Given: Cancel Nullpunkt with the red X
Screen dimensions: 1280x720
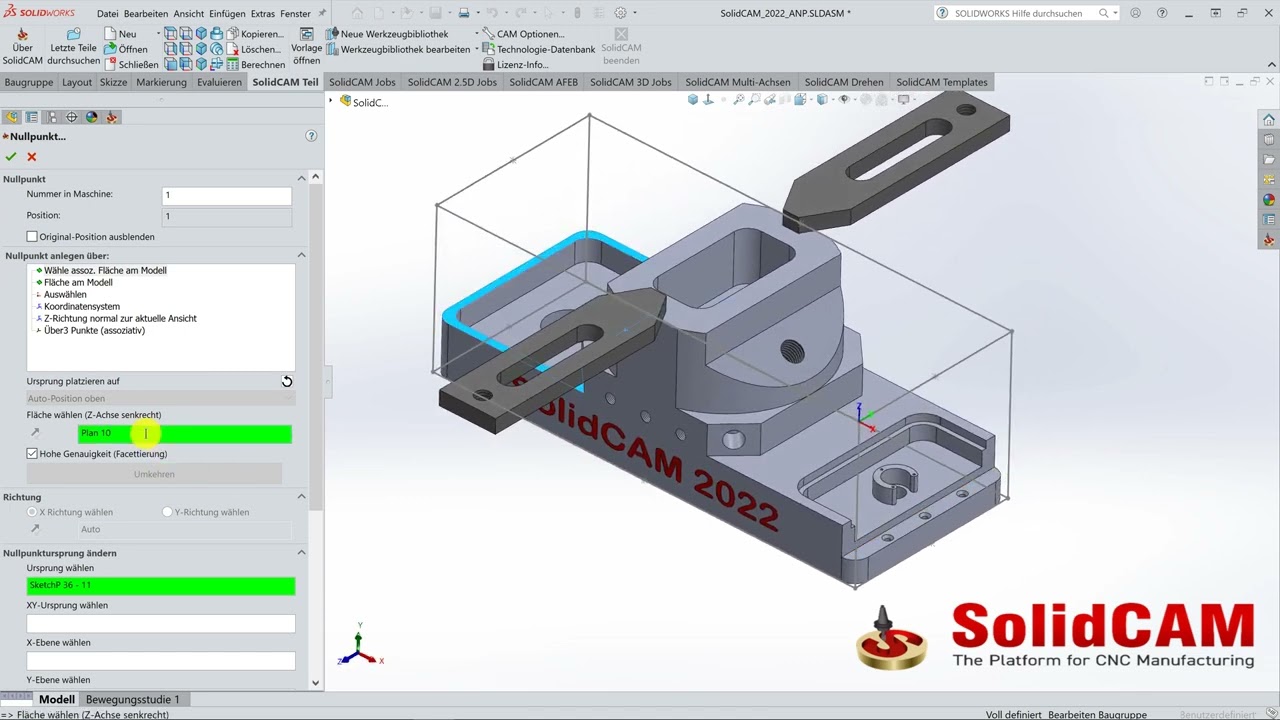Looking at the screenshot, I should pyautogui.click(x=32, y=157).
